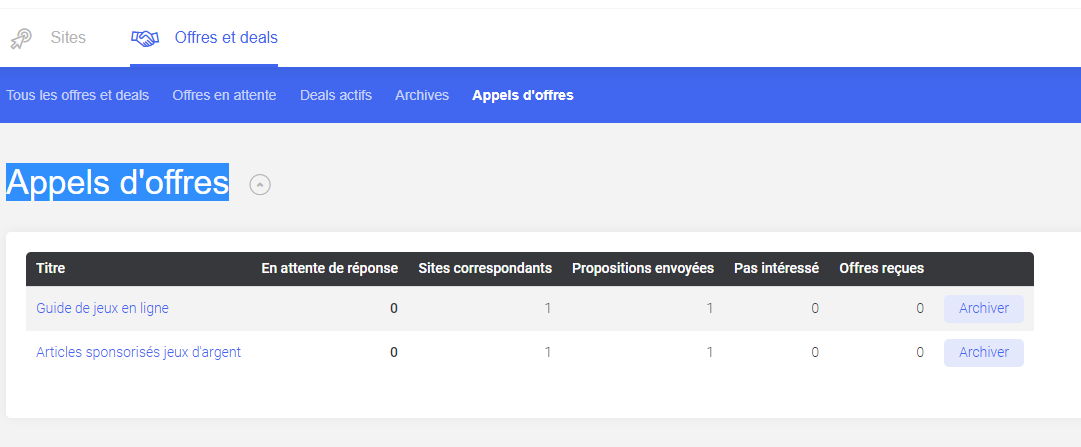This screenshot has height=447, width=1081.
Task: Click the En attente de réponse header
Action: coord(330,268)
